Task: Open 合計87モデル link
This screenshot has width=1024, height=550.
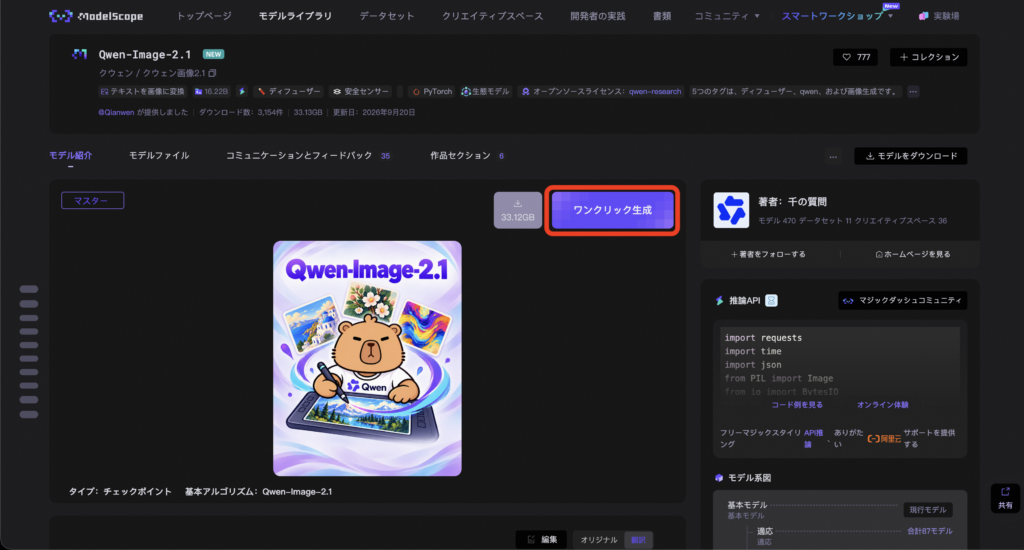Action: click(x=929, y=531)
